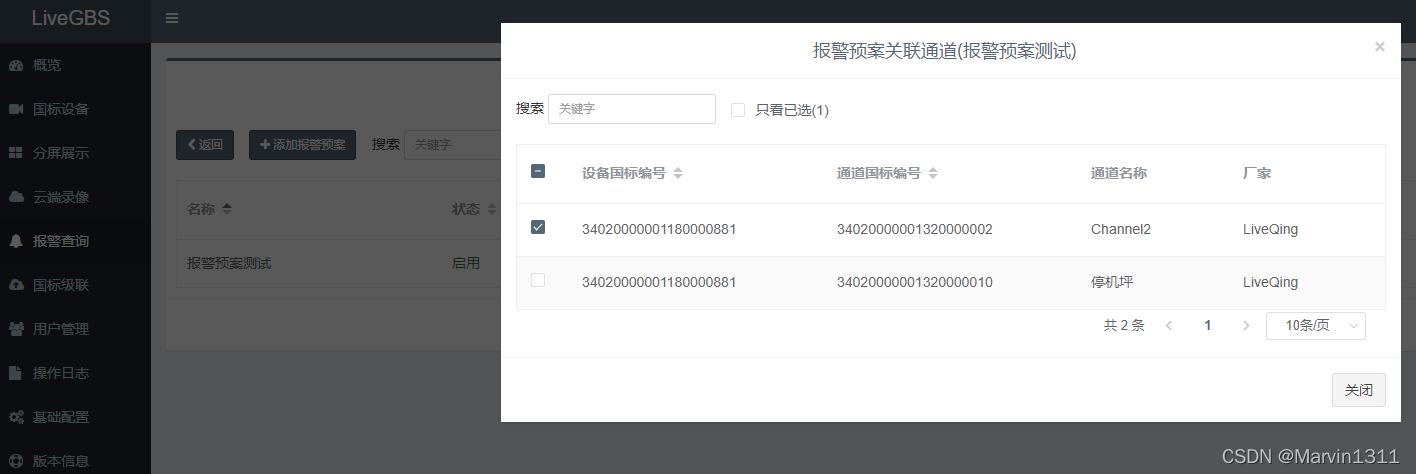Focus the dialog 关键字 search field
1416x474 pixels.
(x=632, y=109)
